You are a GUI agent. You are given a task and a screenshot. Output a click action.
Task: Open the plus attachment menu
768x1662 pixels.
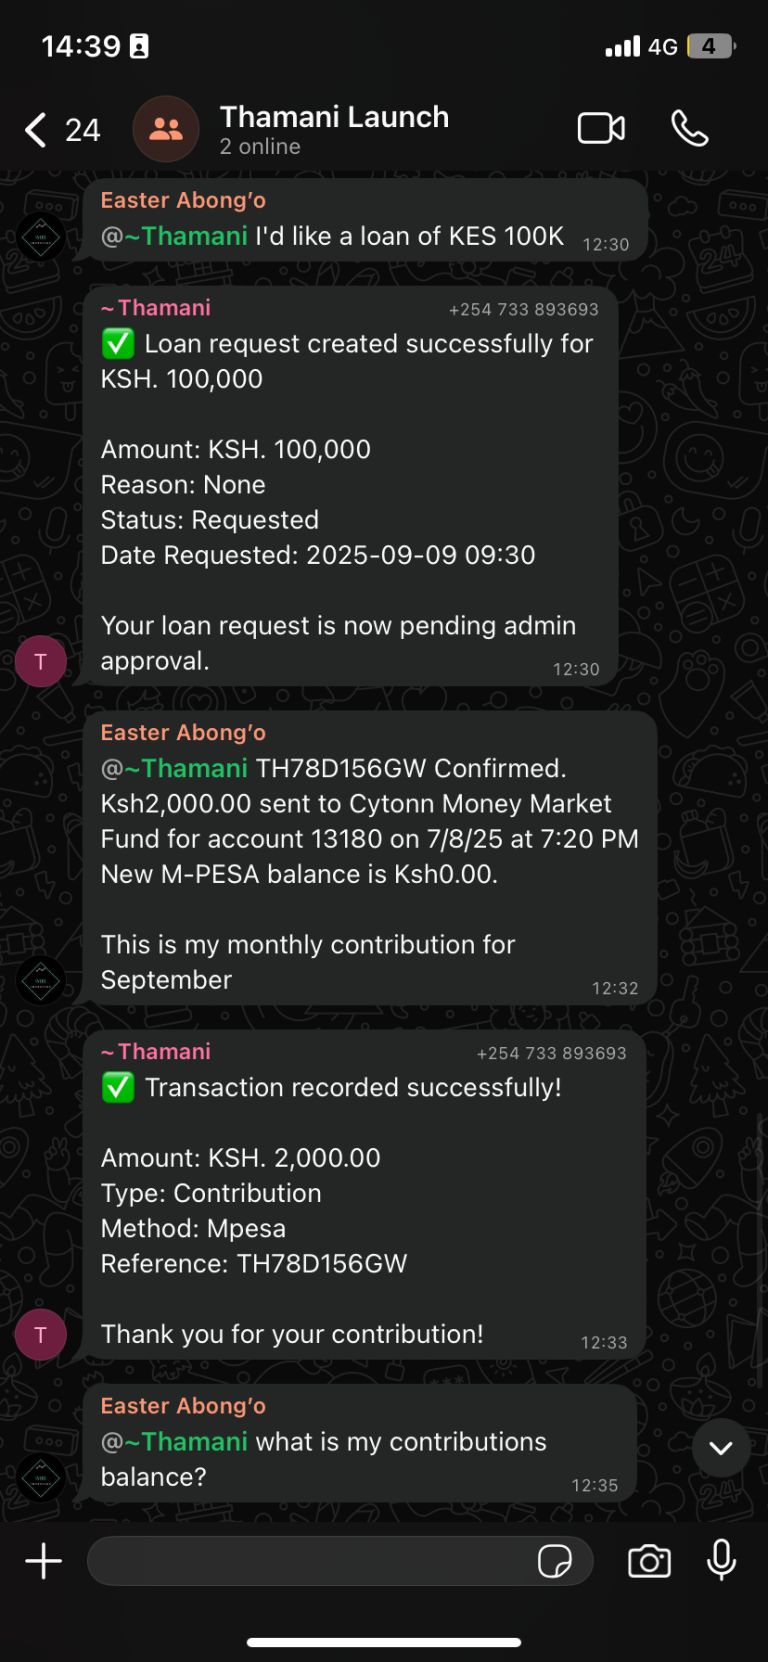(43, 1561)
